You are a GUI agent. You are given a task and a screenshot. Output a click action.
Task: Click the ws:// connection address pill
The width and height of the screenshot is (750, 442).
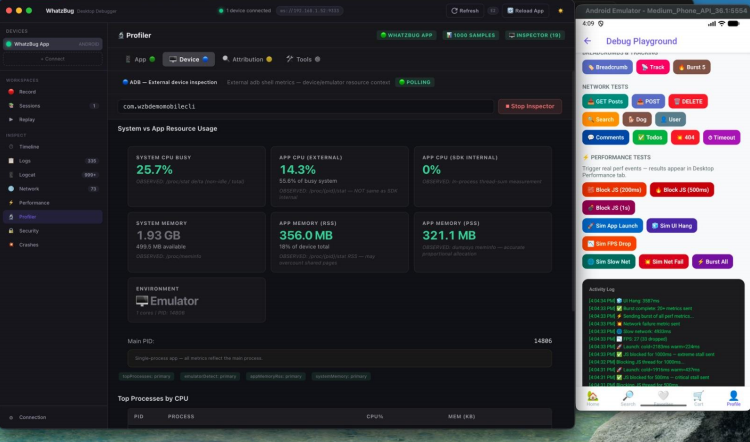point(309,11)
